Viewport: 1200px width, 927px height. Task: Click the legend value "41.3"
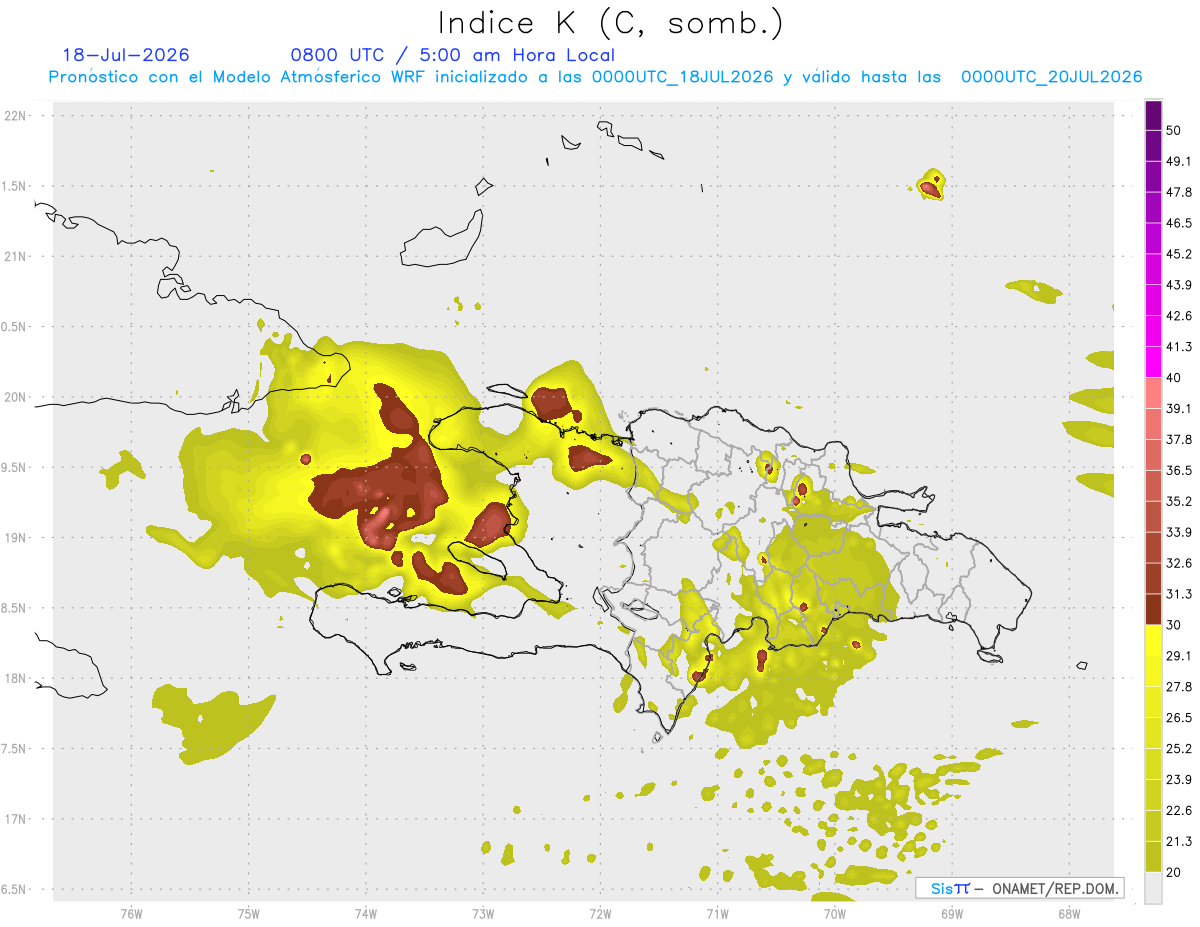pos(1179,347)
